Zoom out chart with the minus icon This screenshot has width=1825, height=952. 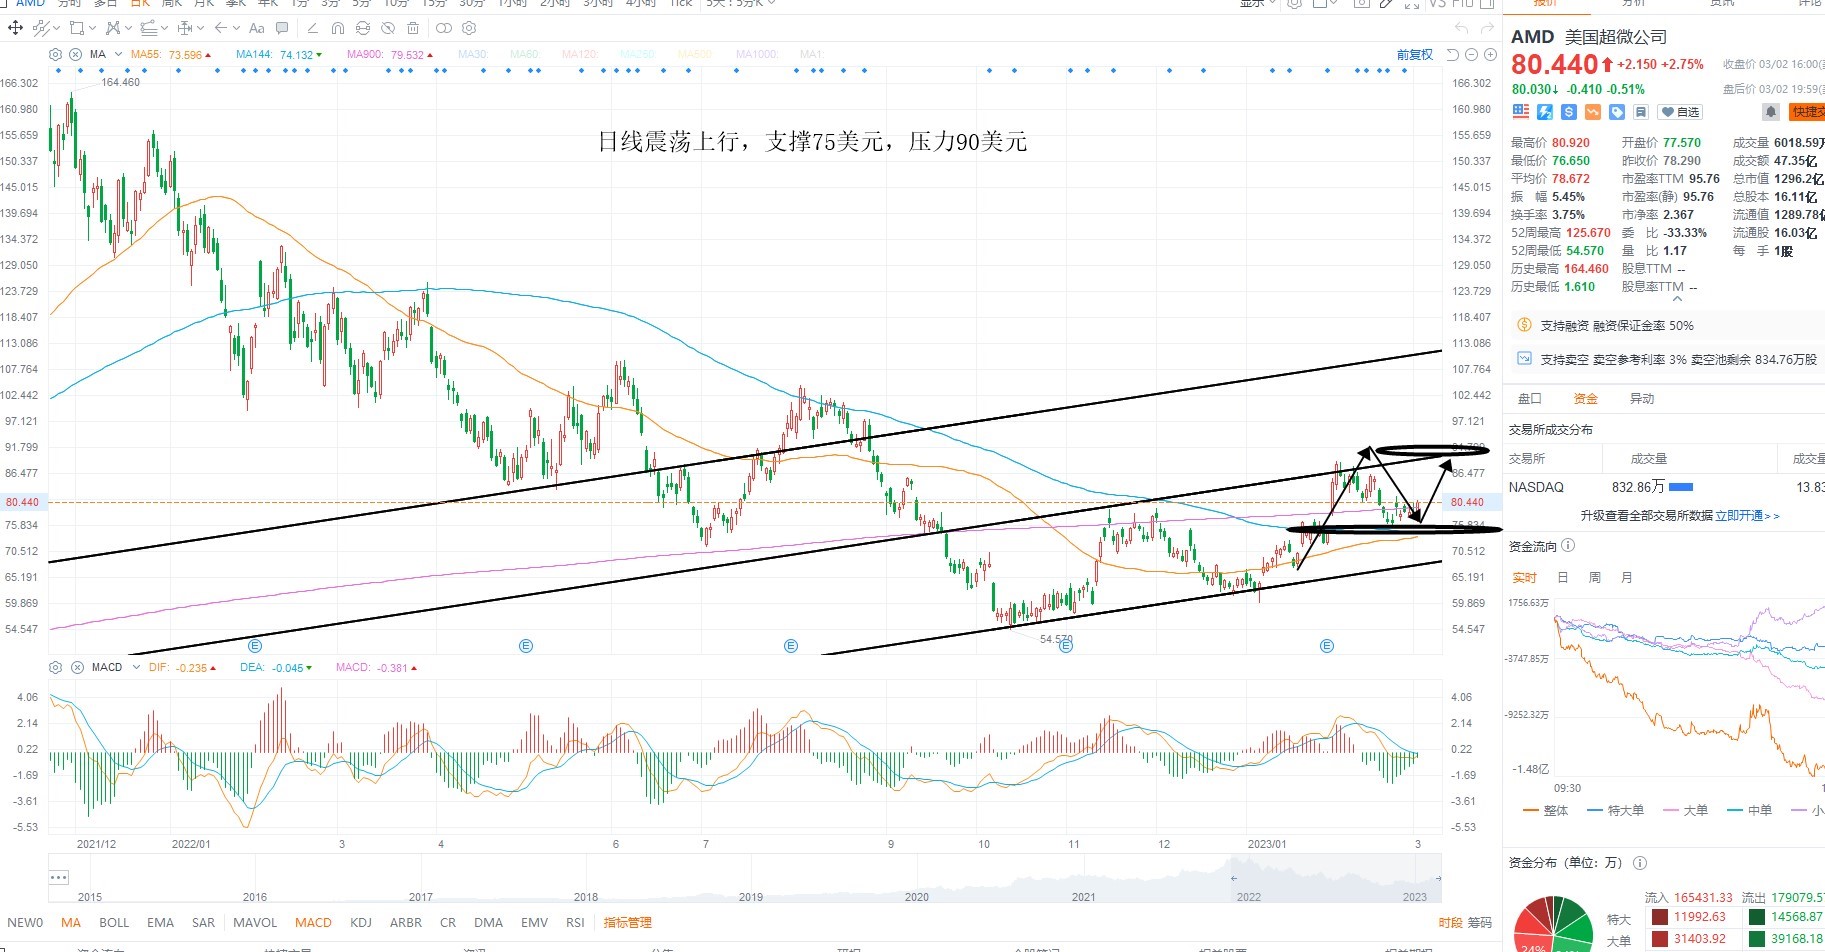pyautogui.click(x=1471, y=54)
